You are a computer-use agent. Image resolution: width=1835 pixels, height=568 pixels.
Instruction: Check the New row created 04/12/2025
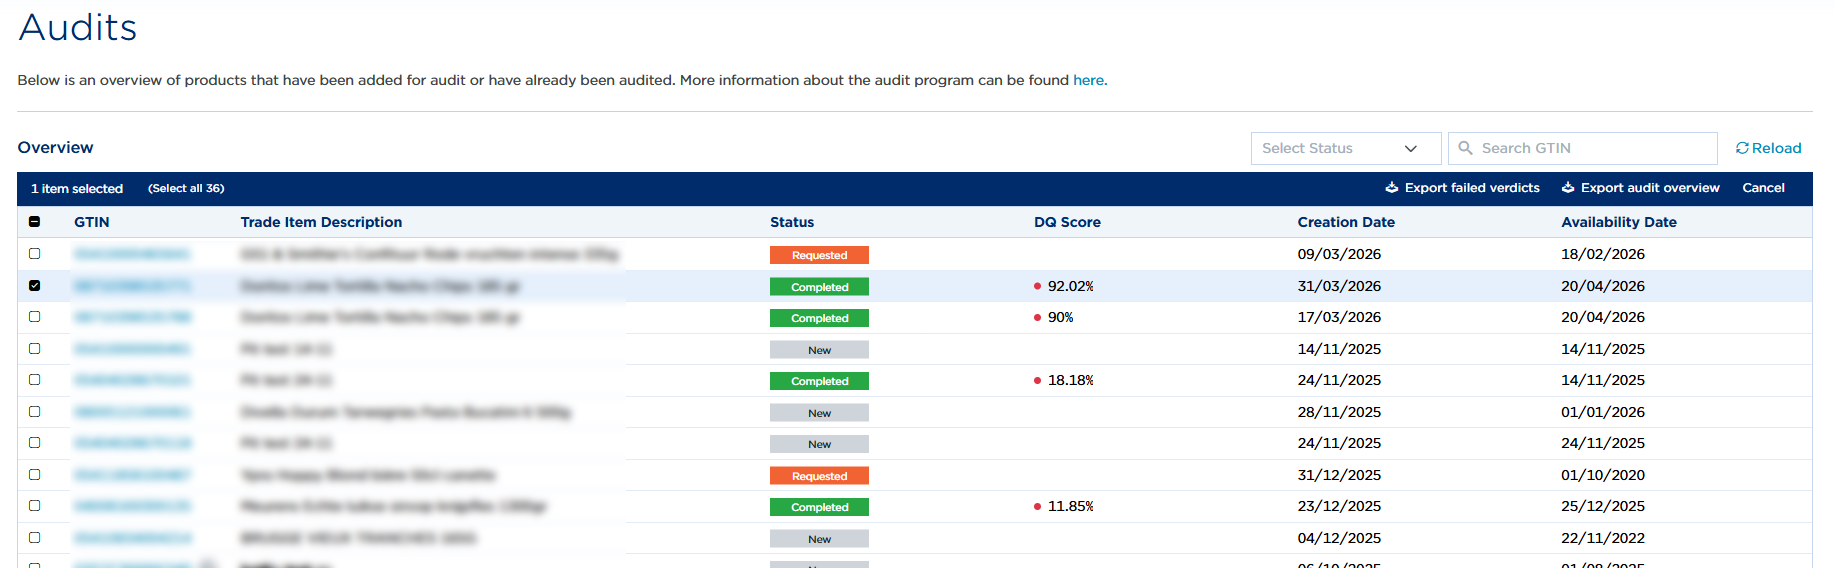click(x=34, y=538)
